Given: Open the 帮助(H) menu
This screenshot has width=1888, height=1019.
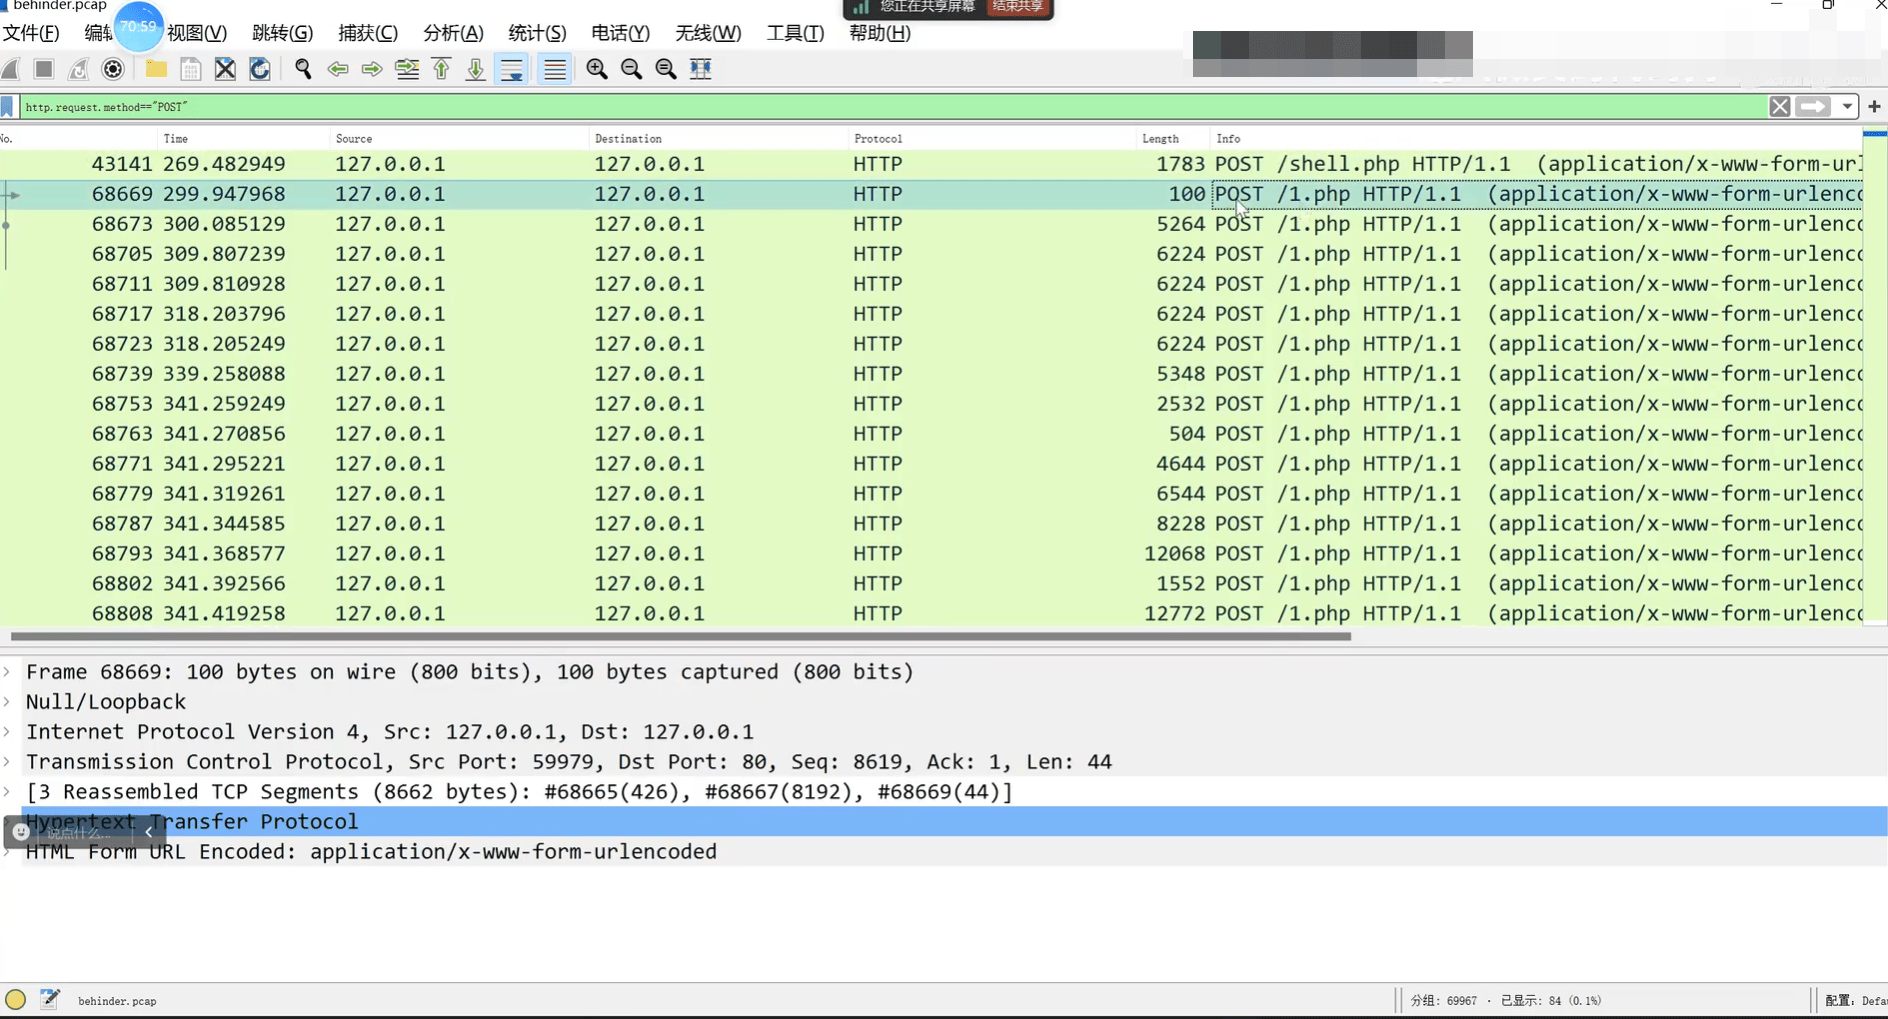Looking at the screenshot, I should (880, 33).
